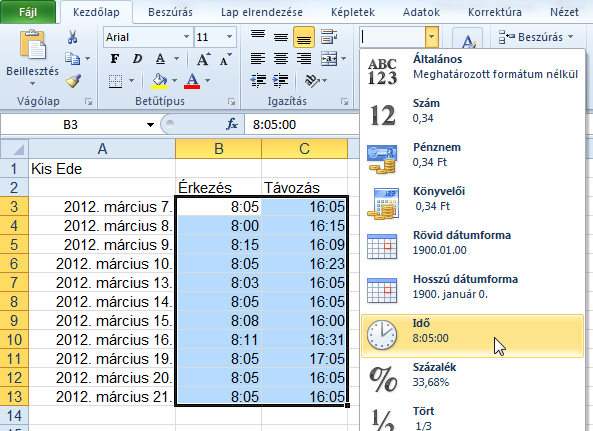Decrease font size

tap(226, 59)
